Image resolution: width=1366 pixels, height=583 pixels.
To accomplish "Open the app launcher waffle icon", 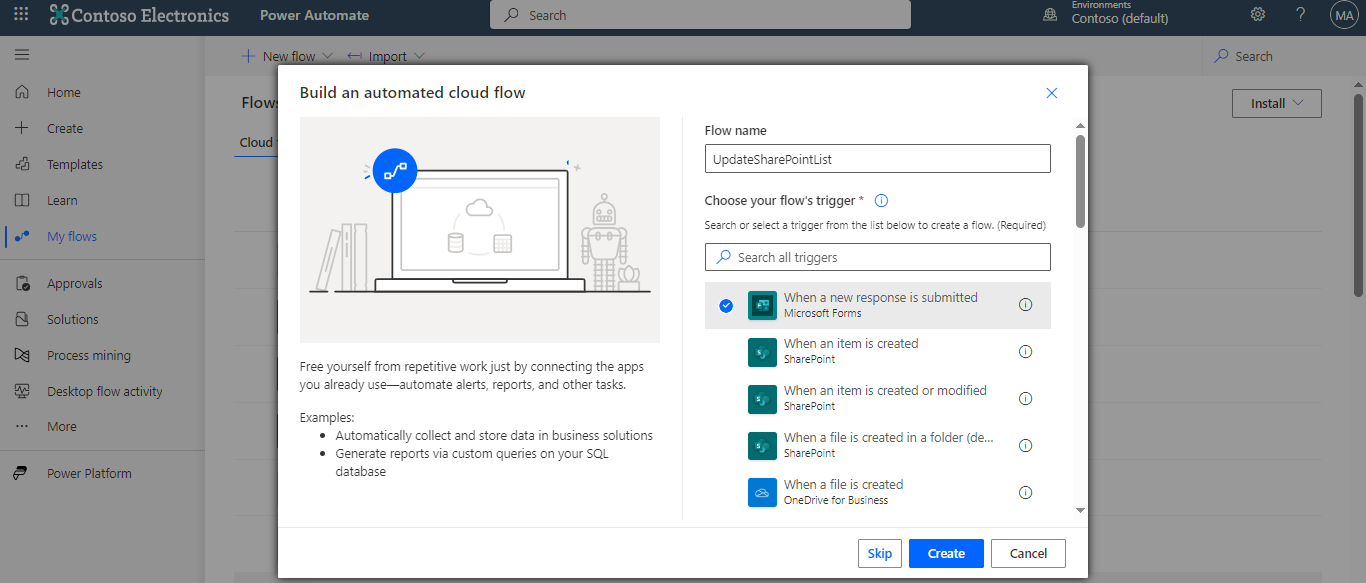I will (x=21, y=15).
